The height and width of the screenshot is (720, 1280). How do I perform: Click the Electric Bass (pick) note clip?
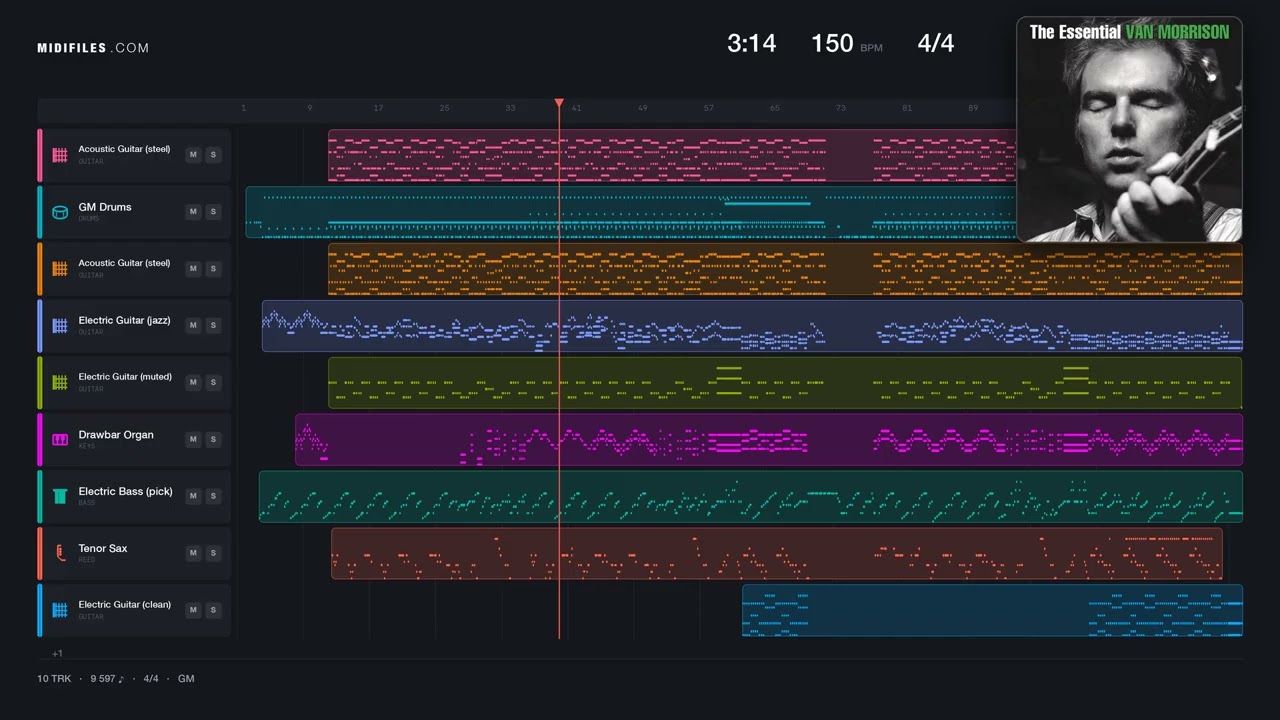coord(751,496)
